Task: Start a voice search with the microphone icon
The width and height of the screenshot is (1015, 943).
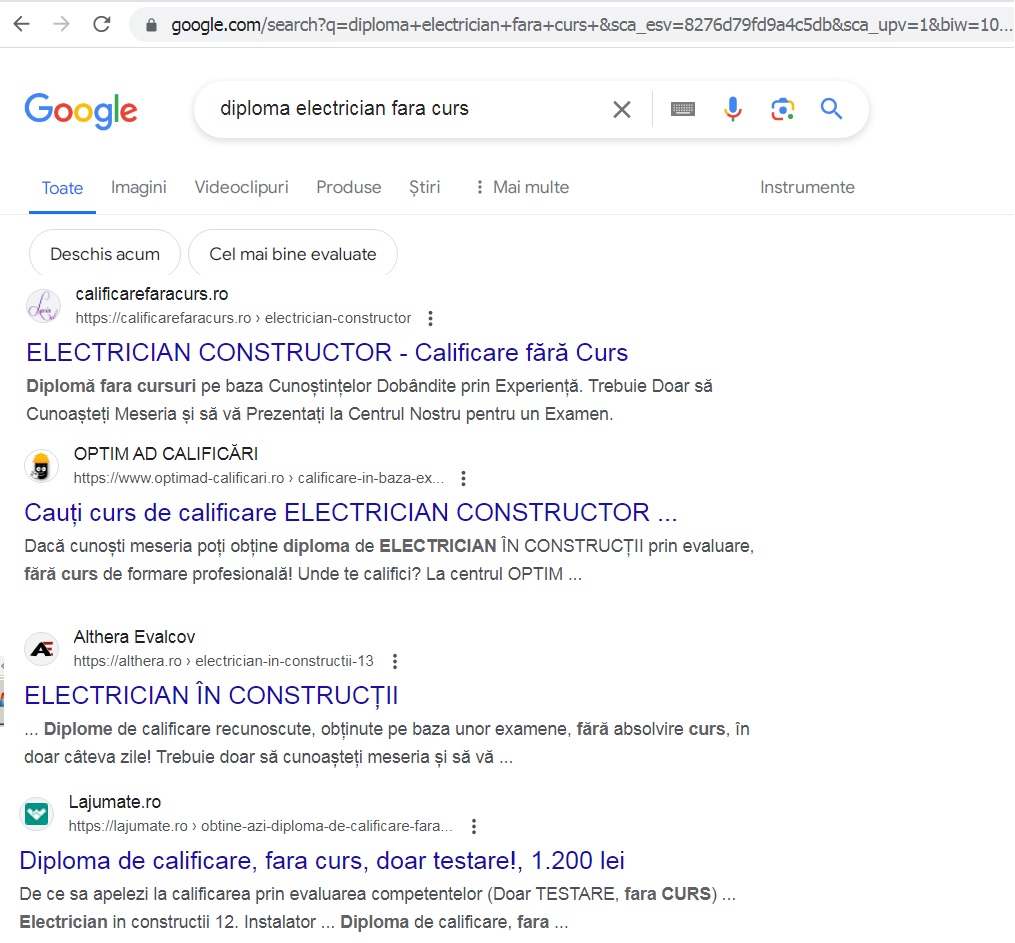Action: click(x=733, y=109)
